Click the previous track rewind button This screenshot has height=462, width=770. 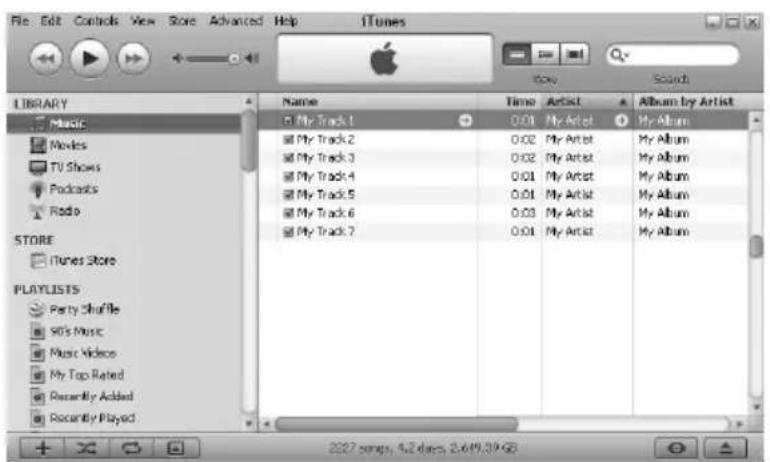coord(46,59)
